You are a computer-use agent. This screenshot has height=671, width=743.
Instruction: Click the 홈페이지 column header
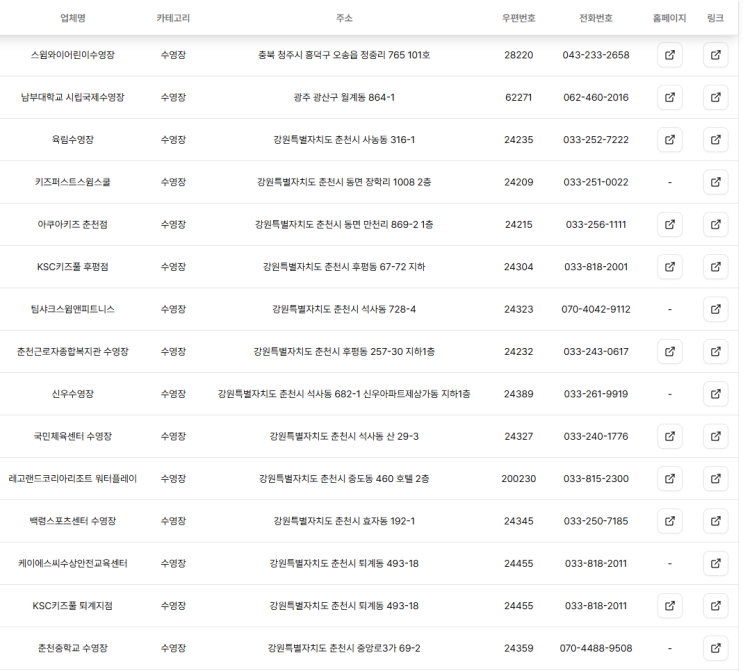[670, 18]
